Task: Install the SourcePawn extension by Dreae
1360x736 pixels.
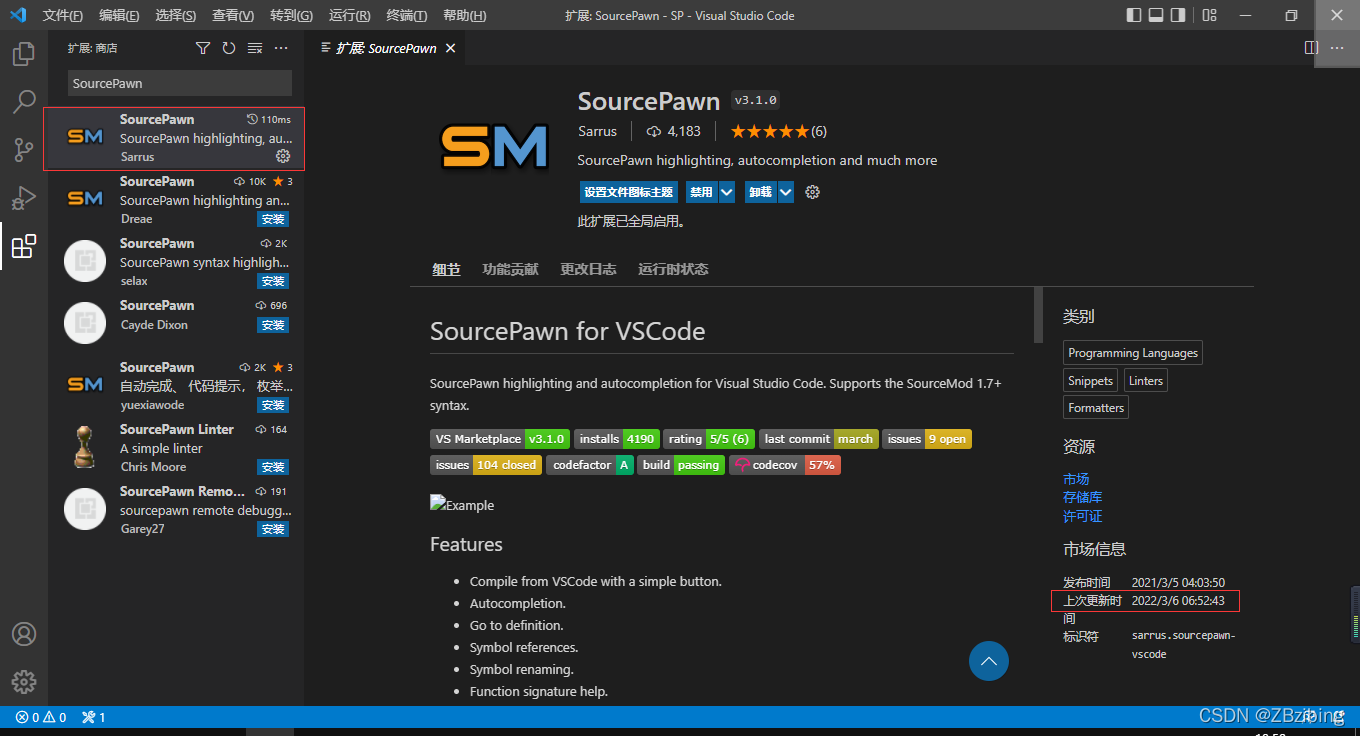Action: 273,219
